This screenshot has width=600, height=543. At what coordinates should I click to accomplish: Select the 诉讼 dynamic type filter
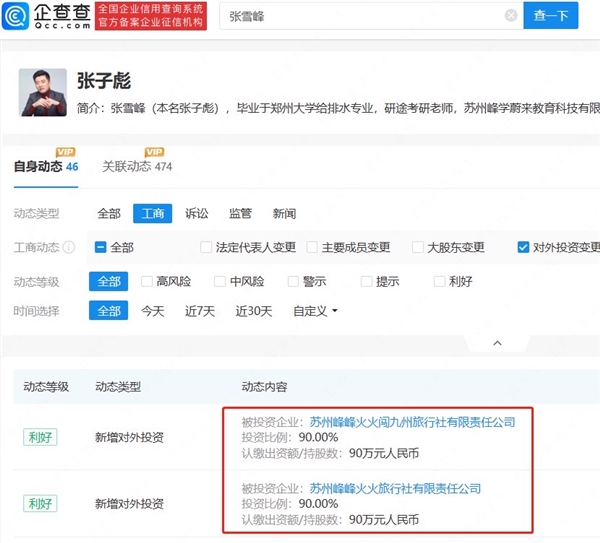197,214
